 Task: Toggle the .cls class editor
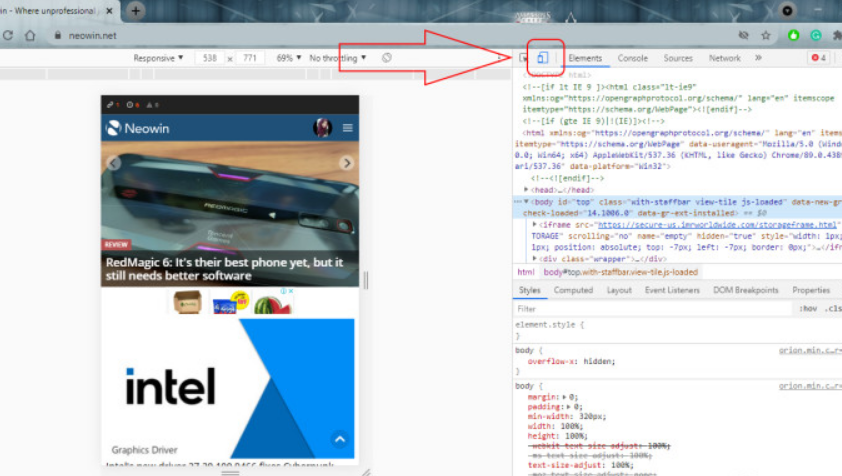(833, 308)
